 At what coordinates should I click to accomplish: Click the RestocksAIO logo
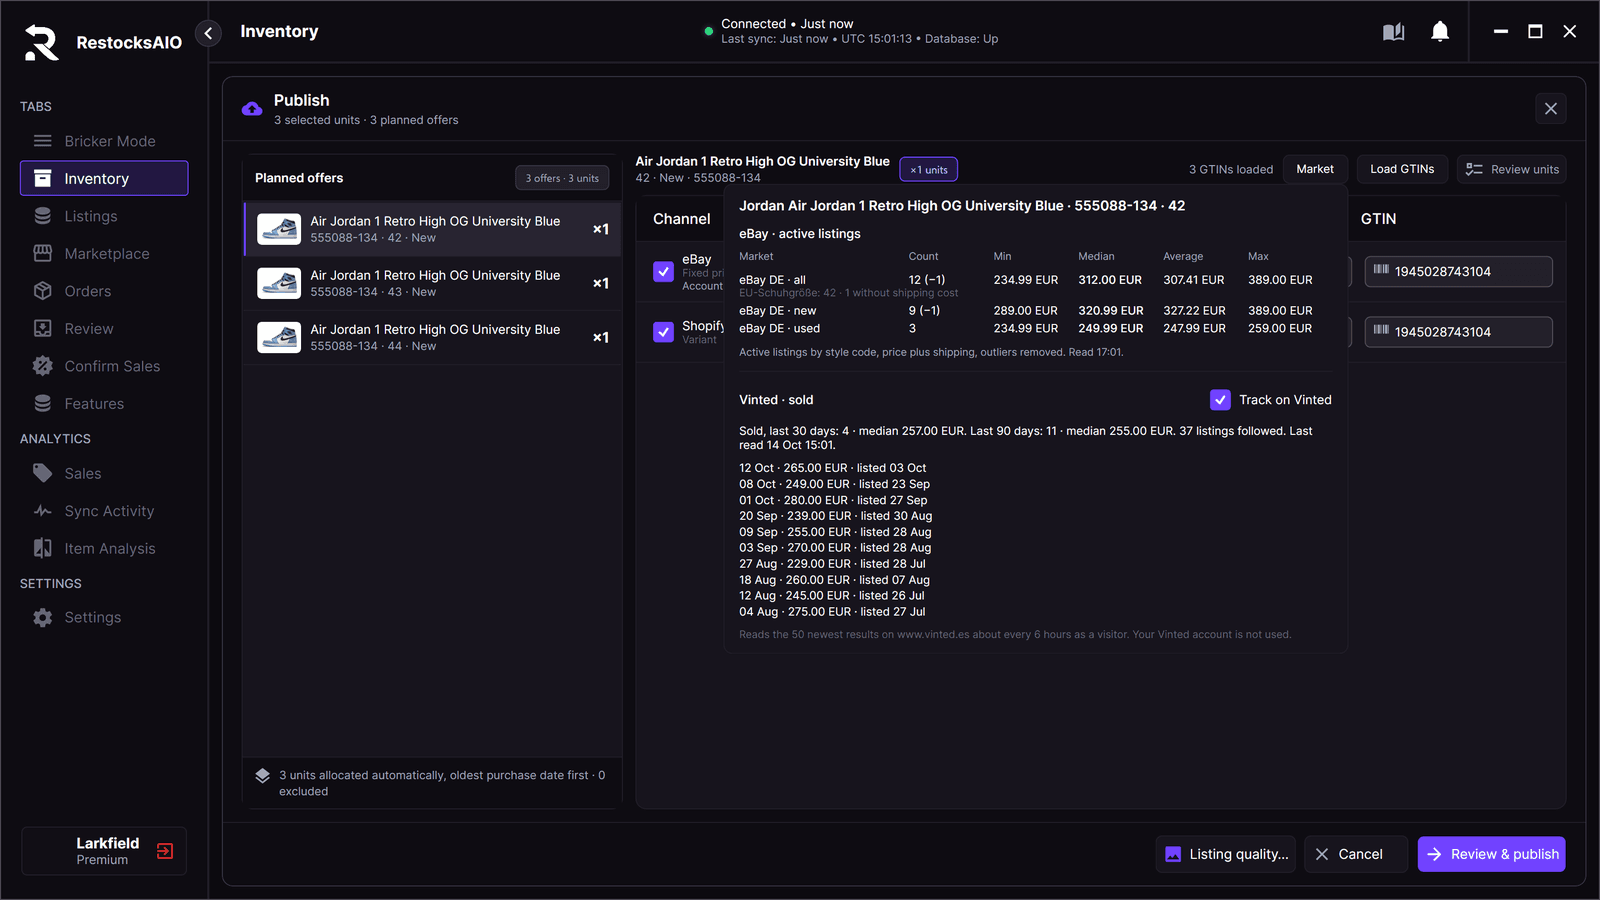(42, 42)
